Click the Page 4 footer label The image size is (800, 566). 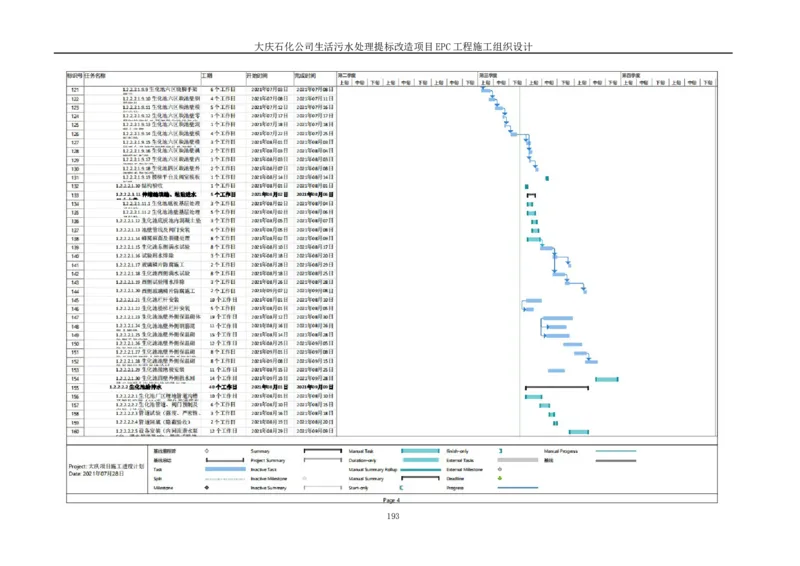coord(391,500)
